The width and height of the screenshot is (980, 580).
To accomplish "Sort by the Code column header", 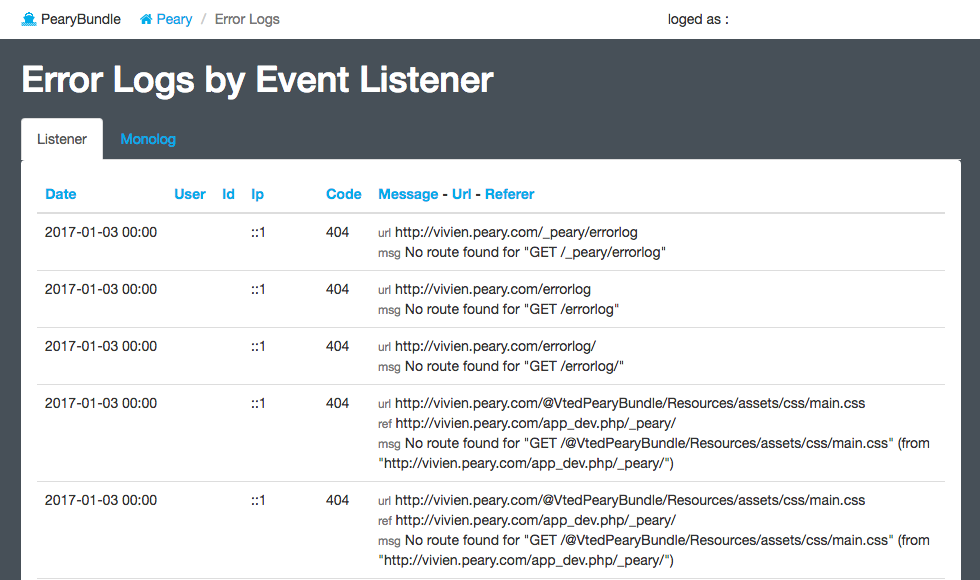I will coord(344,194).
